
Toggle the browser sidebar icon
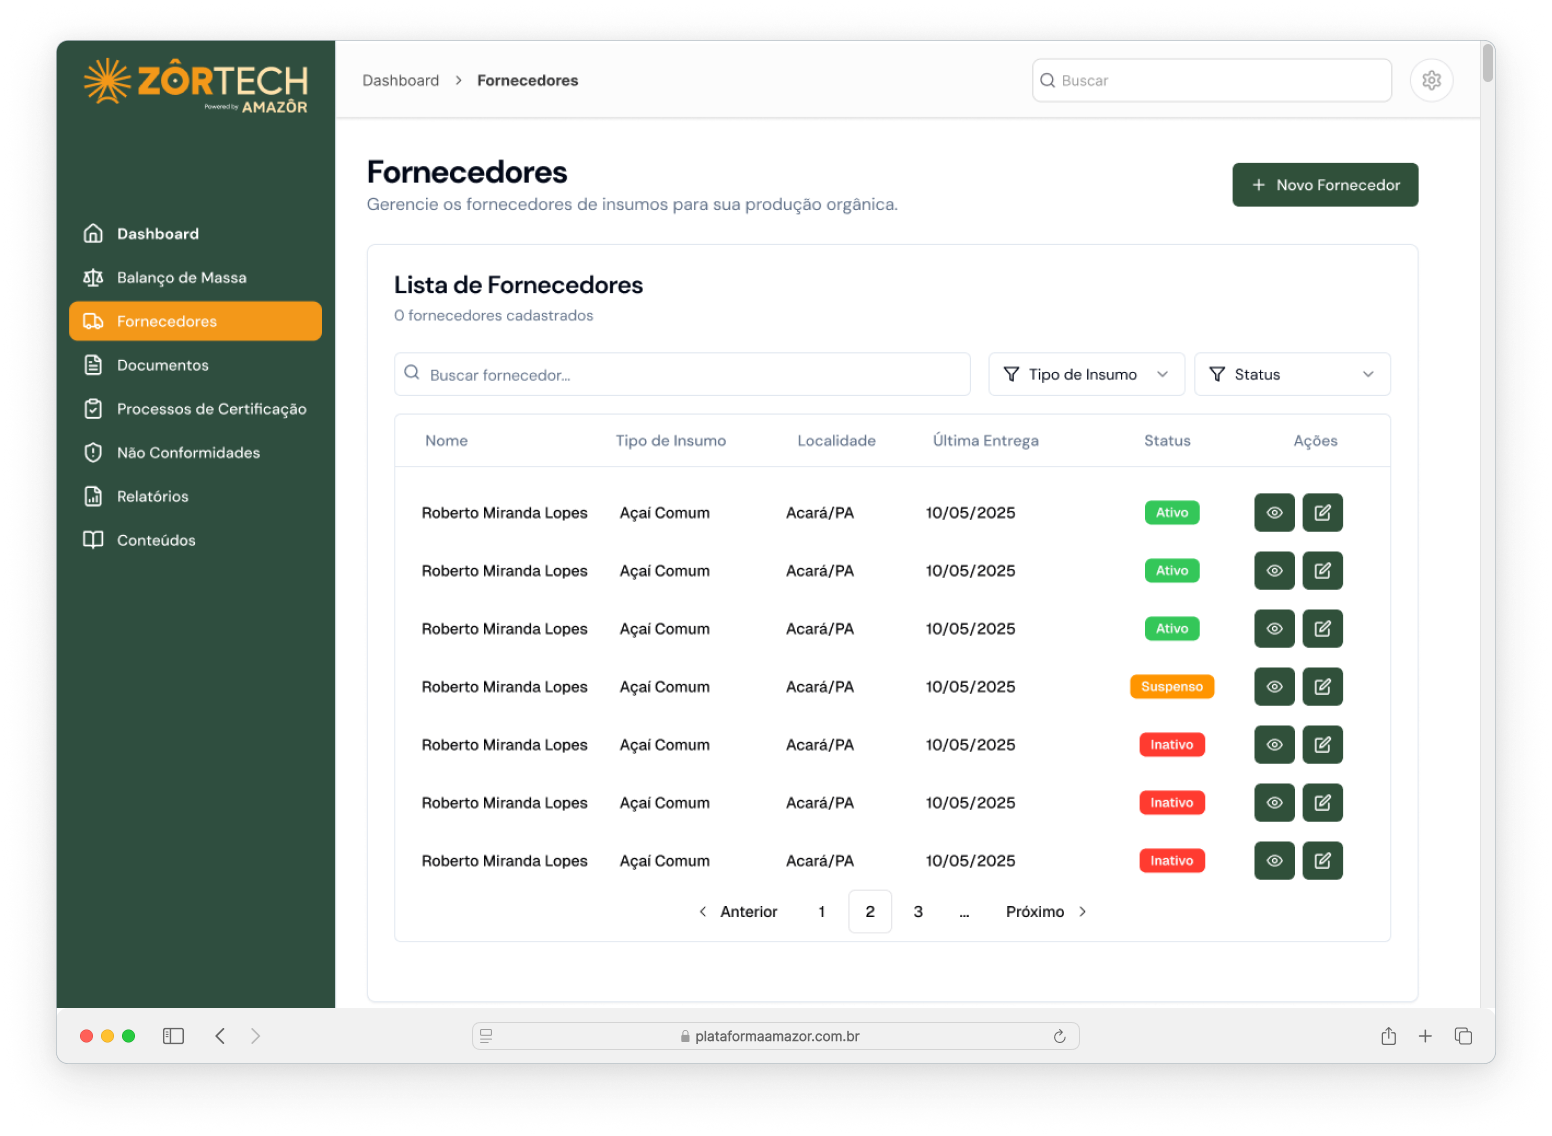click(173, 1036)
